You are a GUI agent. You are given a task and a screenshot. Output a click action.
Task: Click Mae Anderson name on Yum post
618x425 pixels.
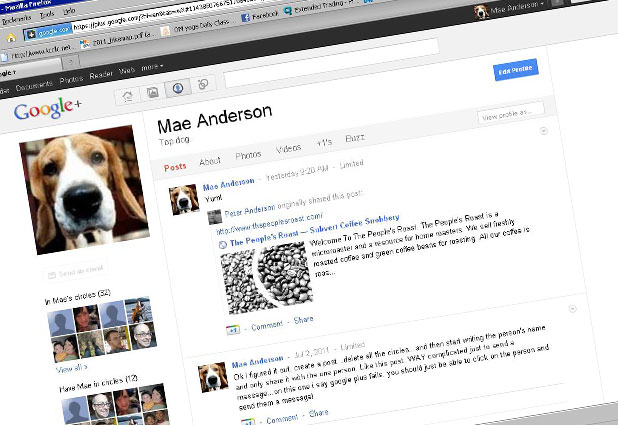coord(229,185)
